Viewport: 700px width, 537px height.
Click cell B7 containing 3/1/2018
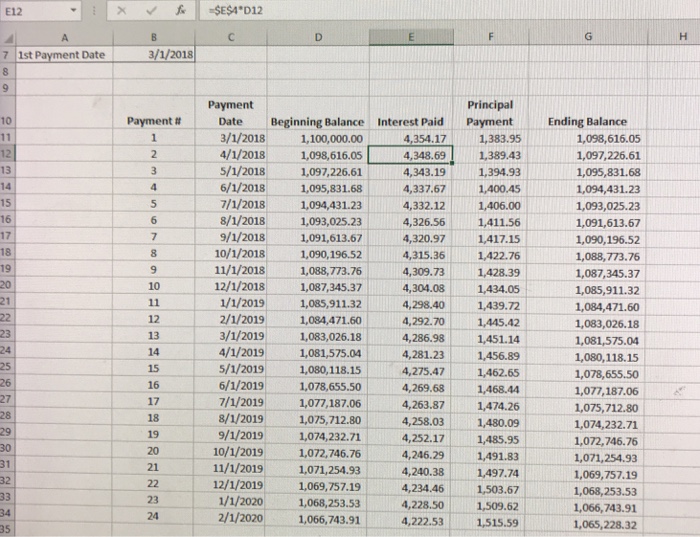pos(154,54)
